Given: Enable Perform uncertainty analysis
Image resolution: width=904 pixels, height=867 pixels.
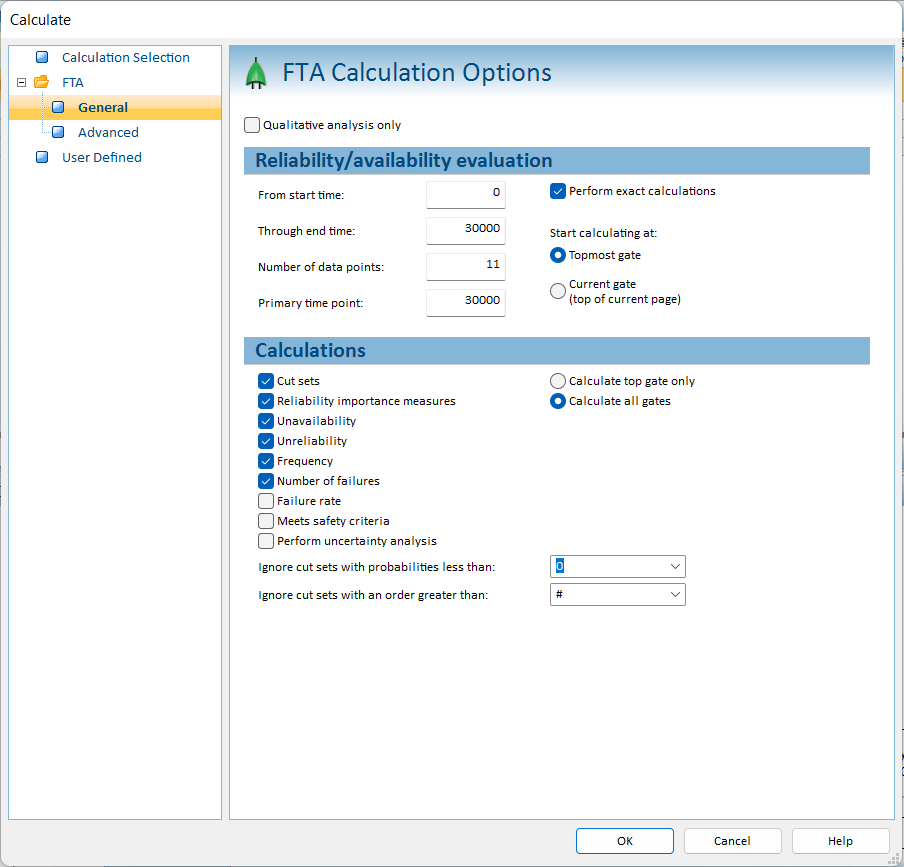Looking at the screenshot, I should (x=266, y=541).
